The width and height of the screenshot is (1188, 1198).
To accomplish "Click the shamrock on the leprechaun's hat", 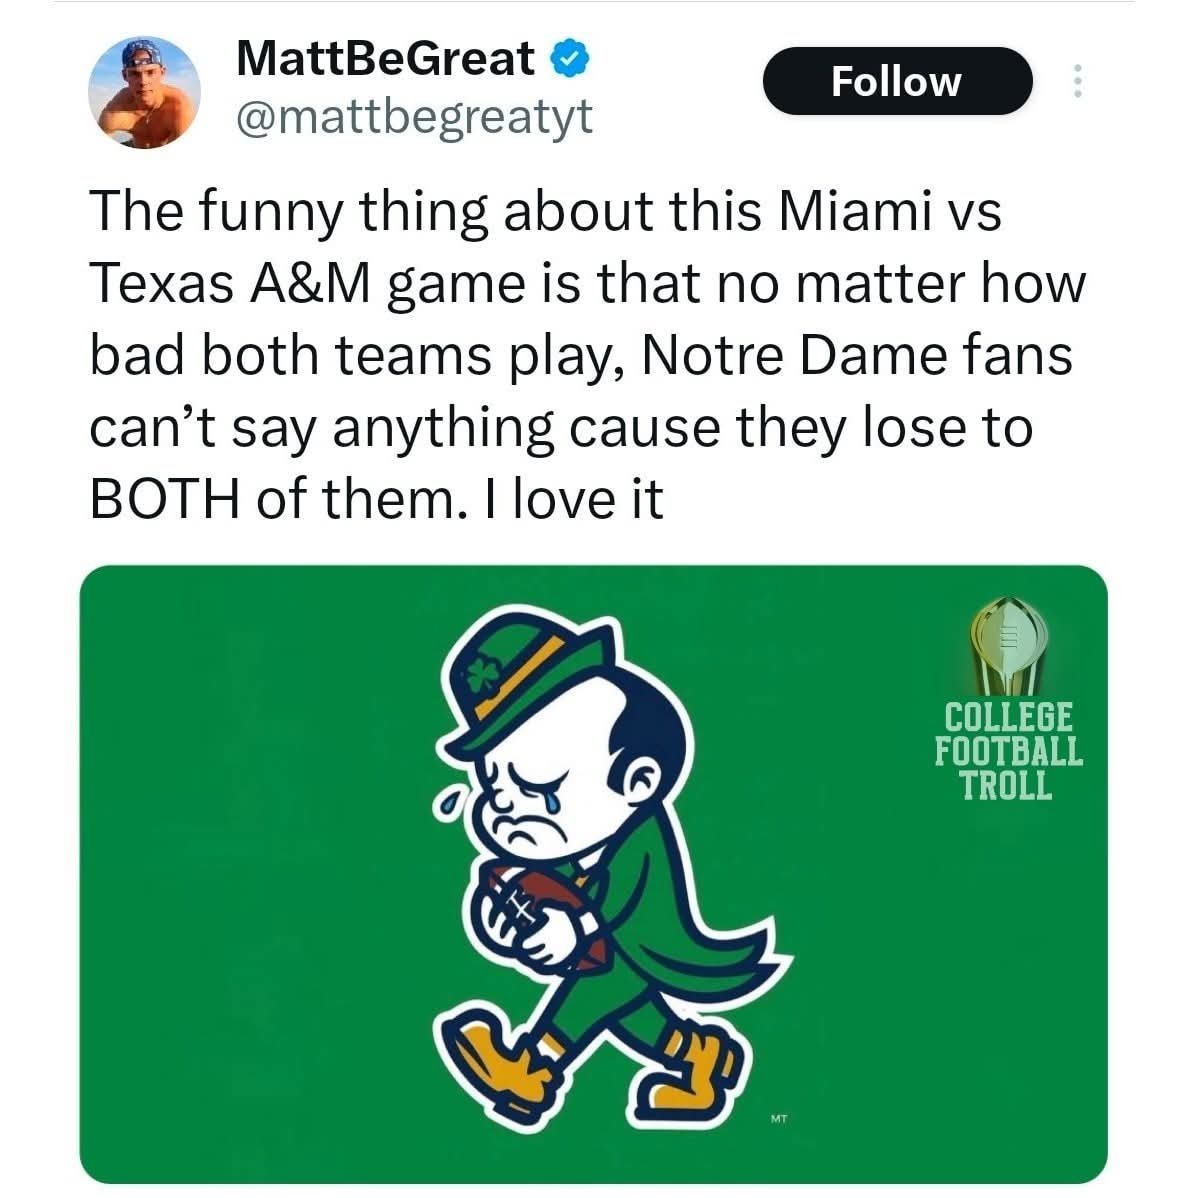I will click(482, 673).
